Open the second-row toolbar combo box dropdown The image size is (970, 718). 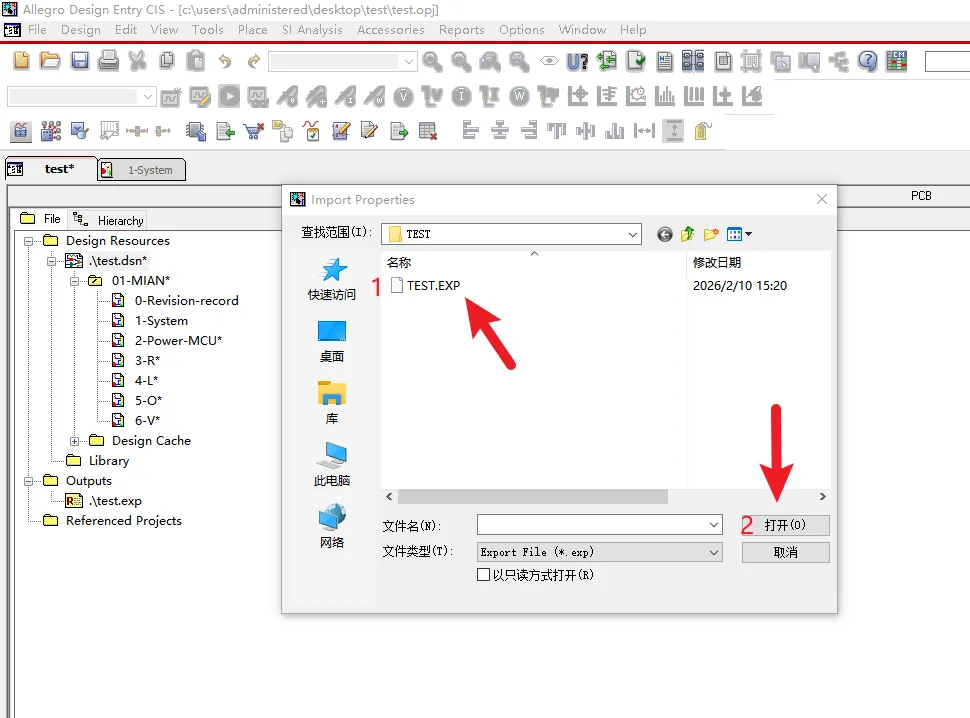[147, 96]
